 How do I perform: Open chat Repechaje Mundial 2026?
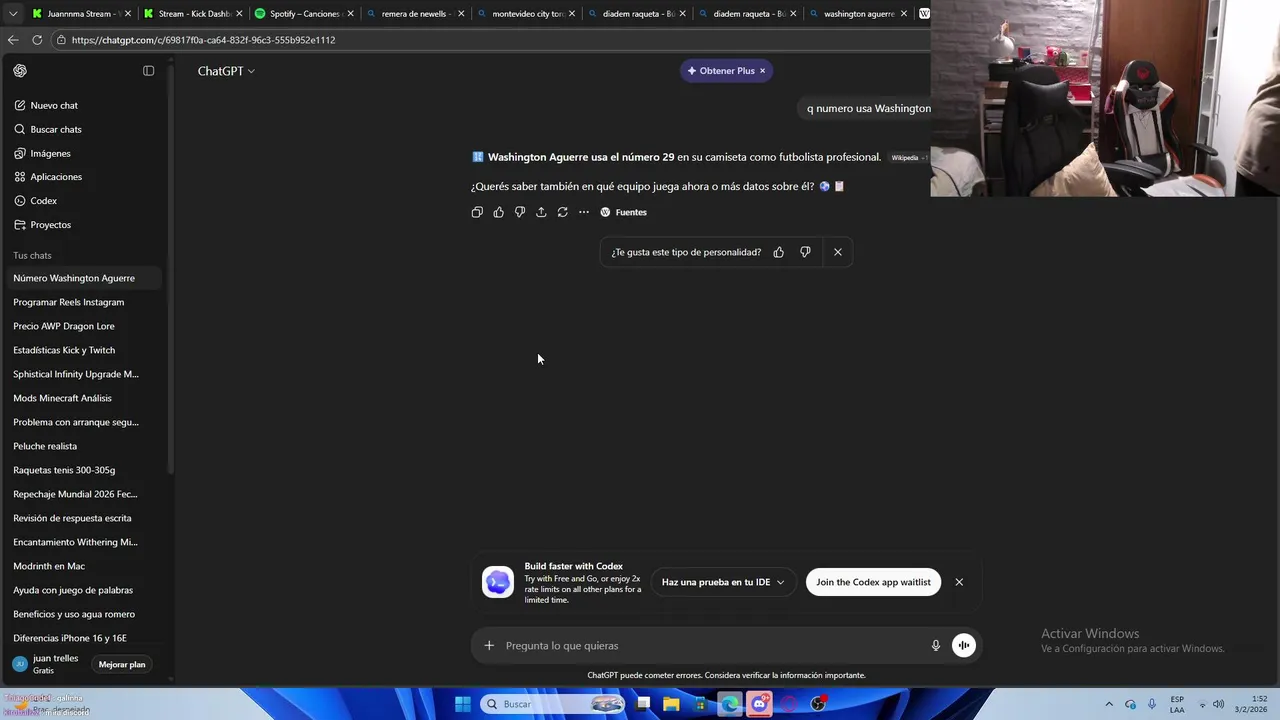click(x=82, y=494)
